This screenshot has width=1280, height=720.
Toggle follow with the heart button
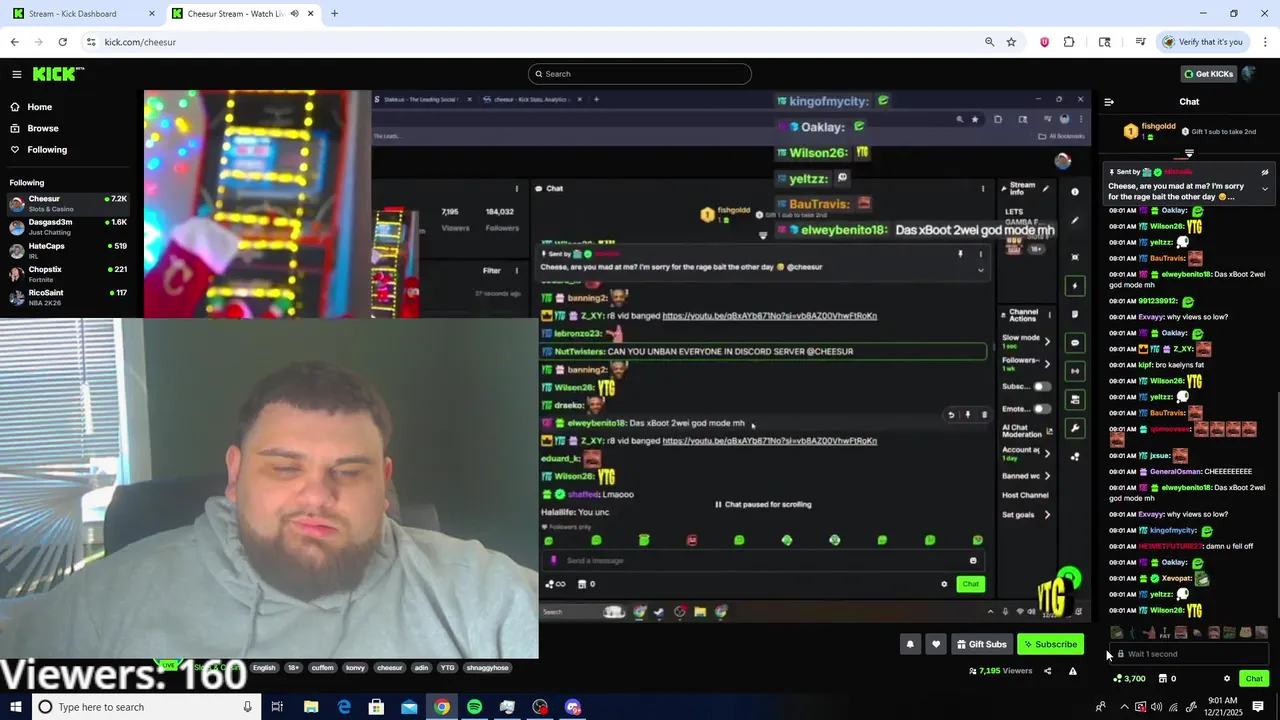pyautogui.click(x=936, y=644)
